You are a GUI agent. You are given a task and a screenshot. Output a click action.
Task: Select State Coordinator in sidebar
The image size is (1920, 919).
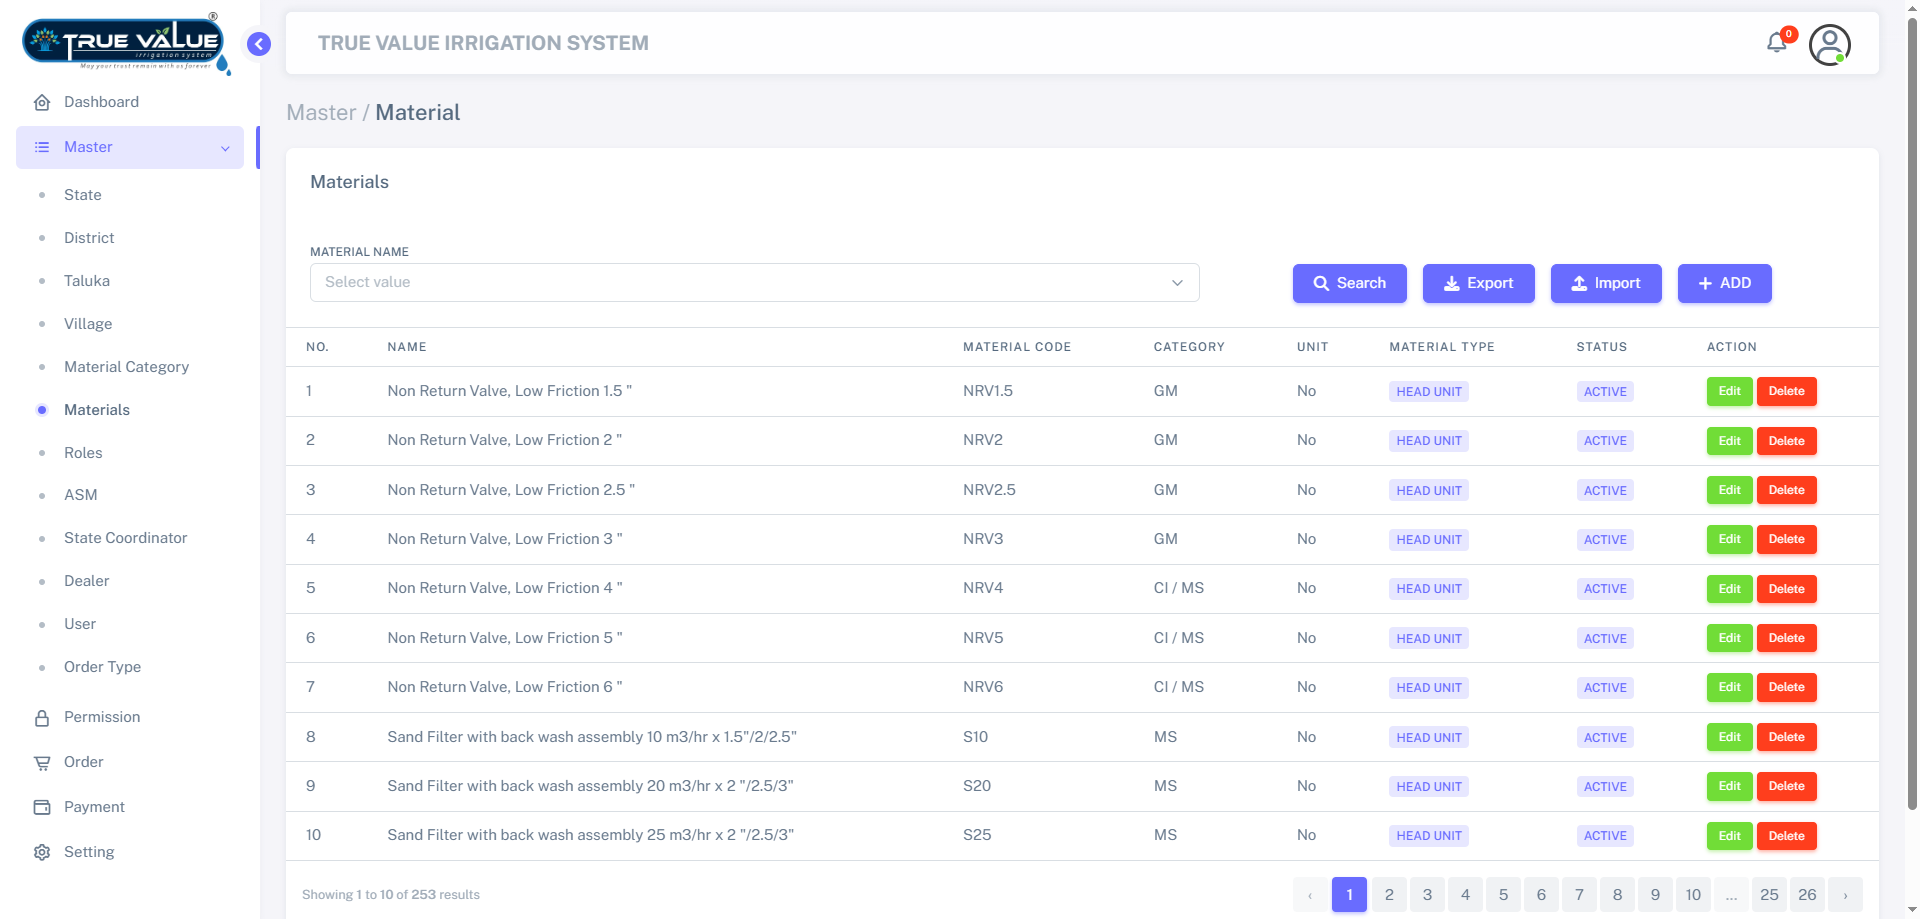125,538
